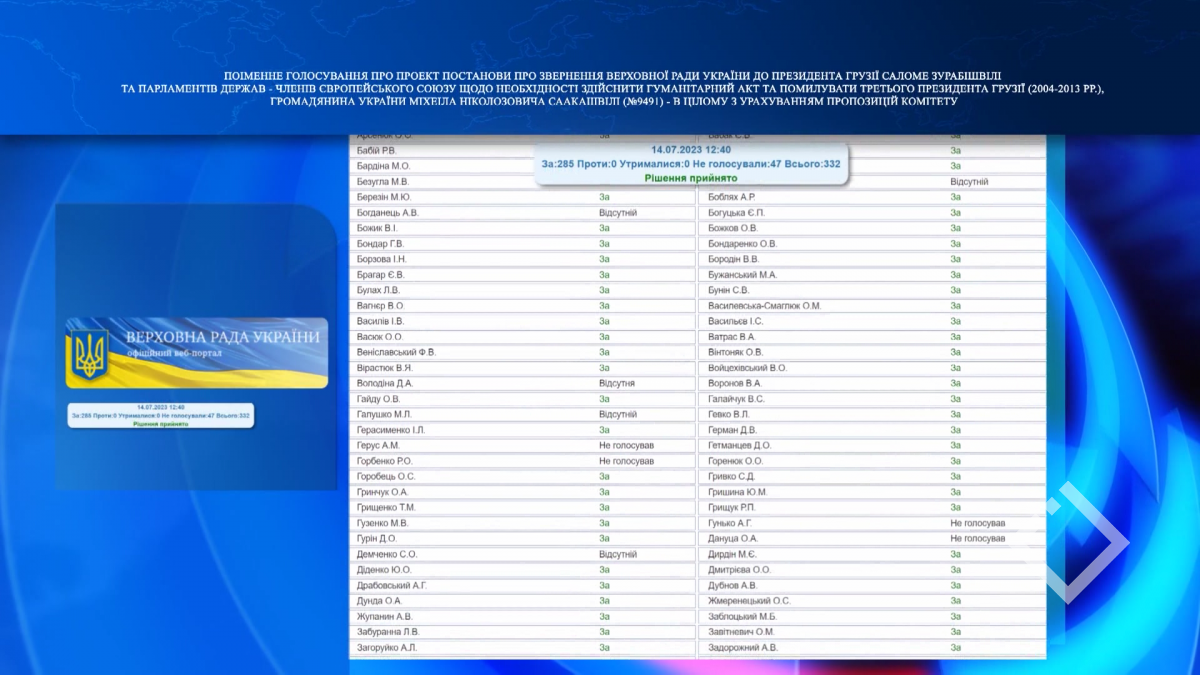Click deputy Безугла М.В. name
Viewport: 1200px width, 675px height.
click(x=382, y=182)
